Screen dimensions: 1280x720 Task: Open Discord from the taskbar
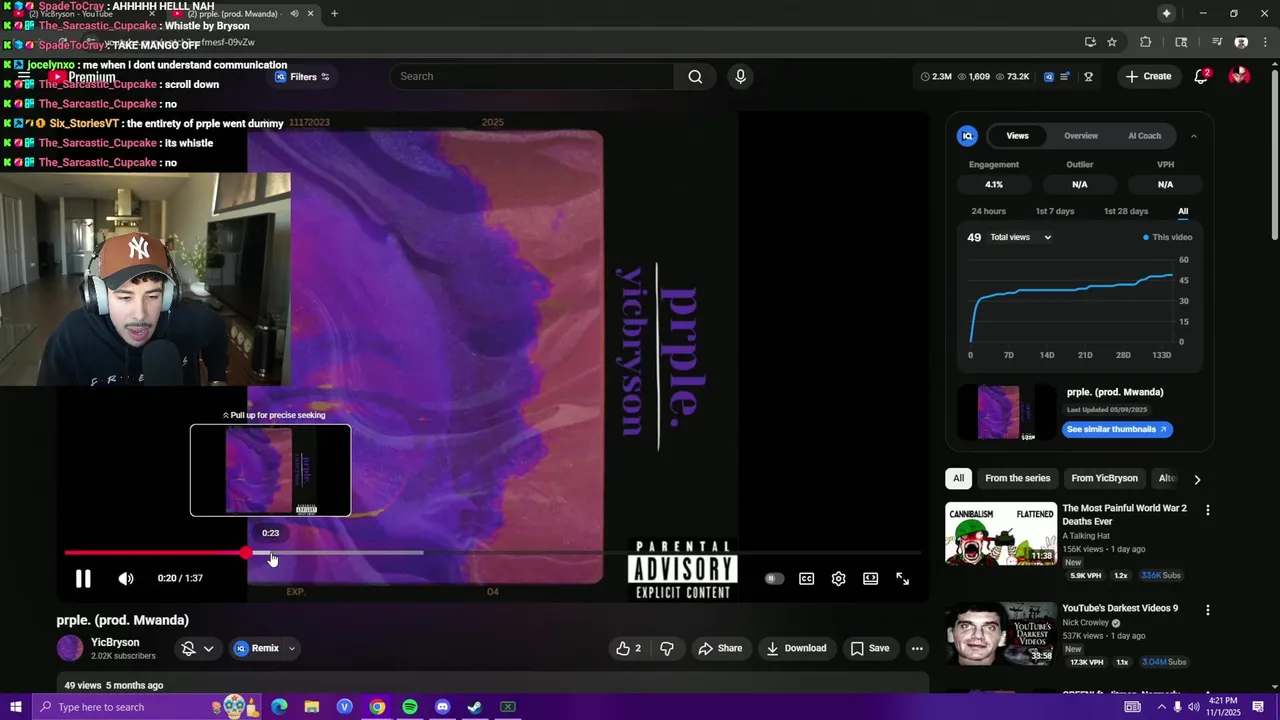click(x=443, y=707)
